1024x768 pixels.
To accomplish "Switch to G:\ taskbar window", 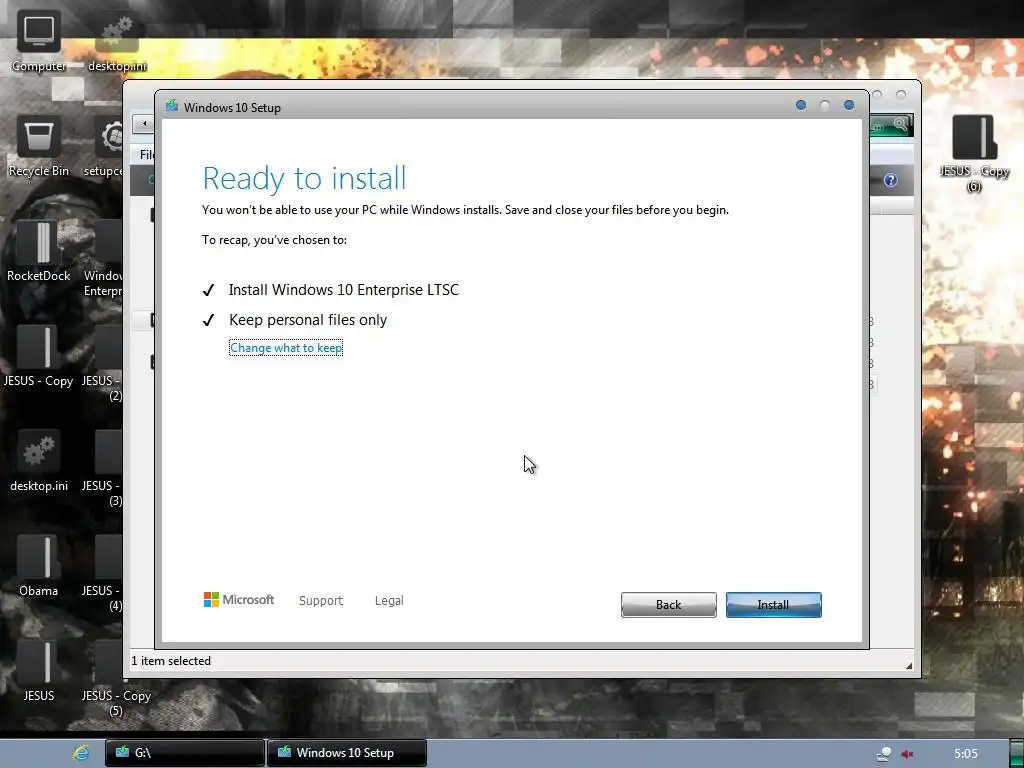I will click(x=185, y=753).
